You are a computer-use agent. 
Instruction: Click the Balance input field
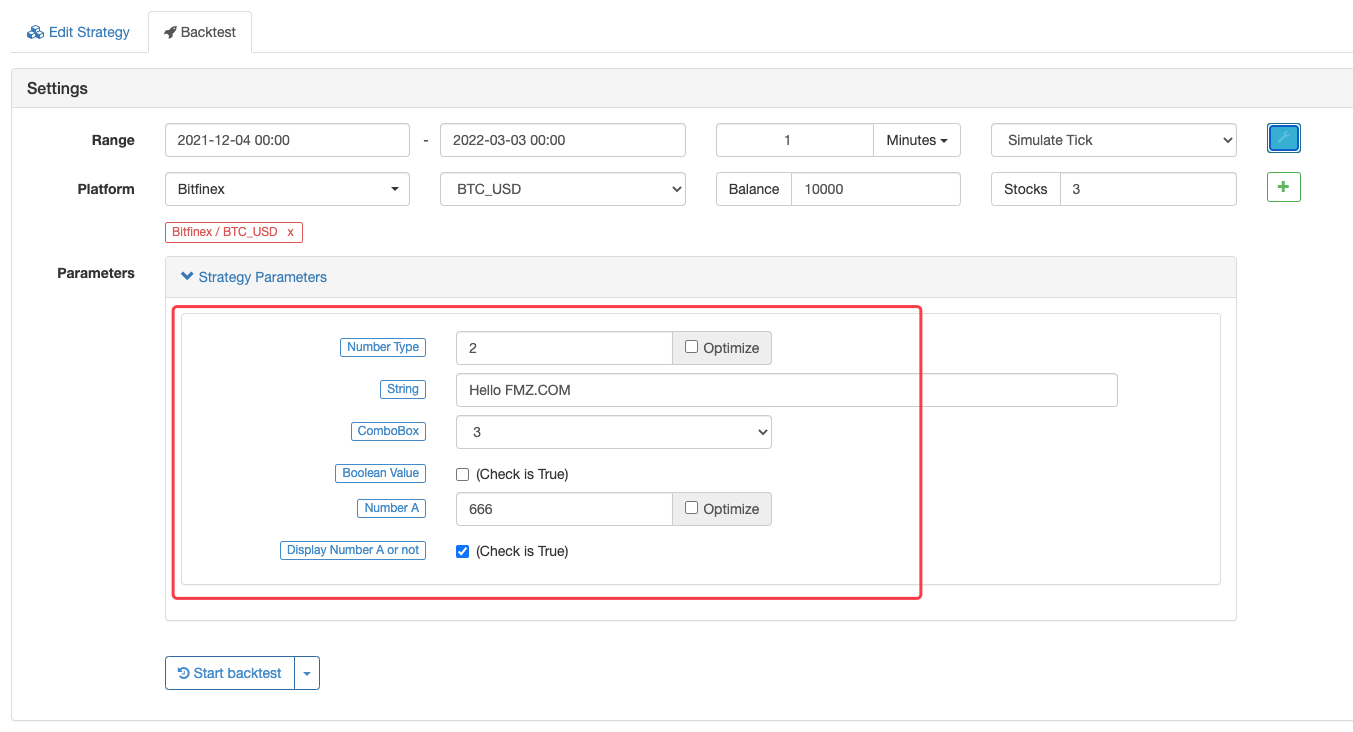click(875, 189)
